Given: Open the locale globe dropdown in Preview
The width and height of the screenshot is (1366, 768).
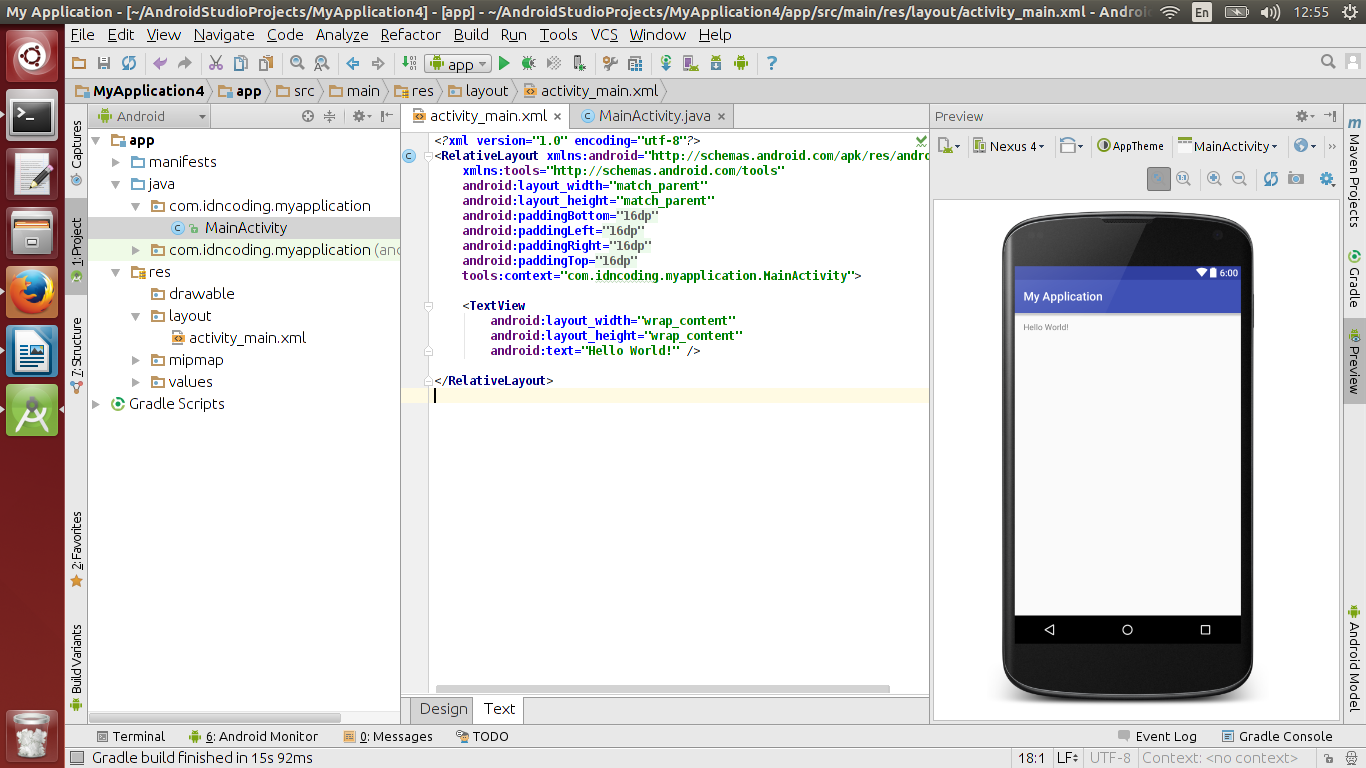Looking at the screenshot, I should 1305,146.
